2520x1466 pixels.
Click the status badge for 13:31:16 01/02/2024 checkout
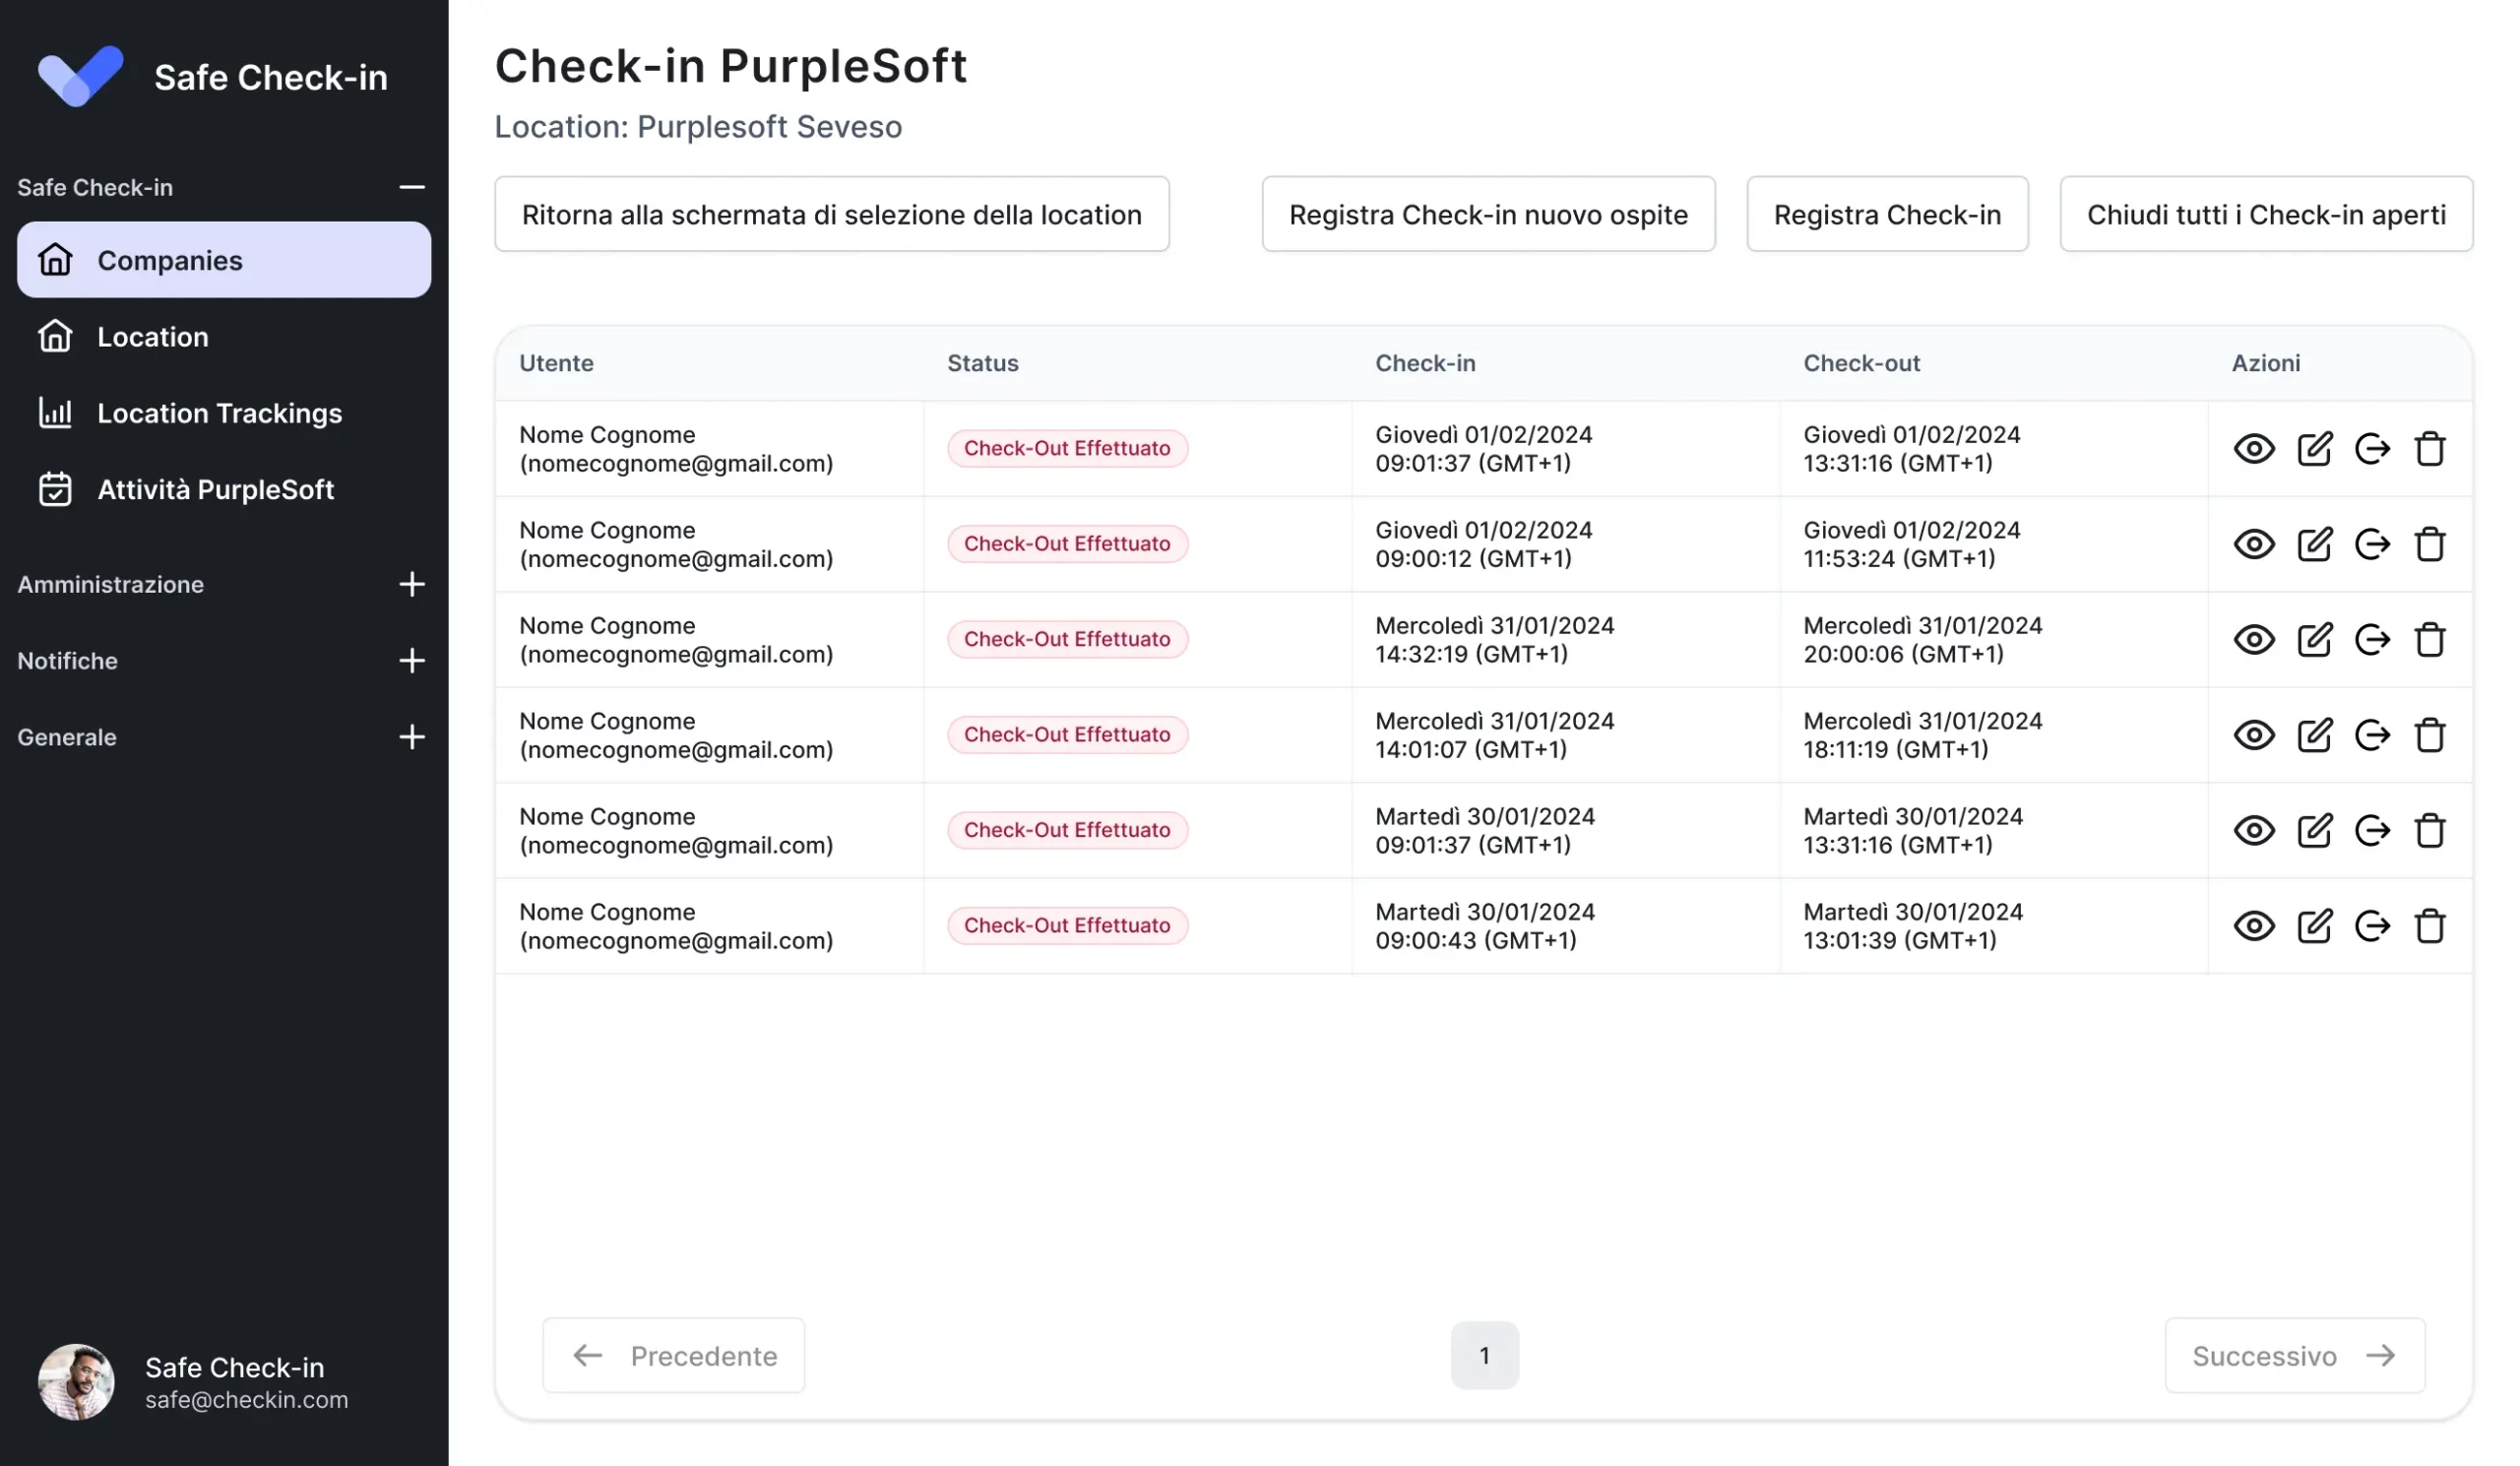(1067, 448)
